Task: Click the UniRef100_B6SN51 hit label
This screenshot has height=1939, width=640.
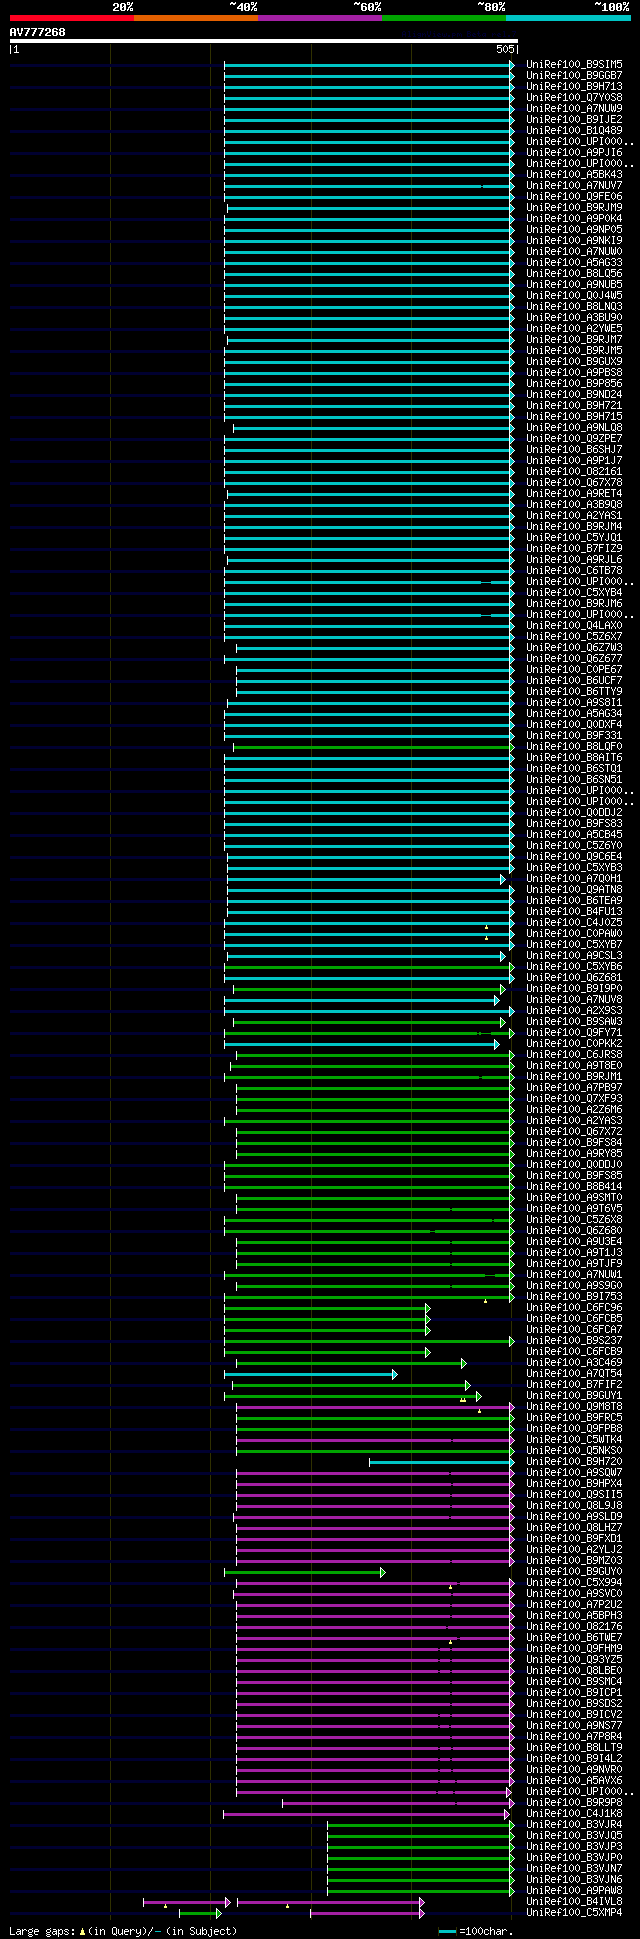Action: click(x=574, y=779)
